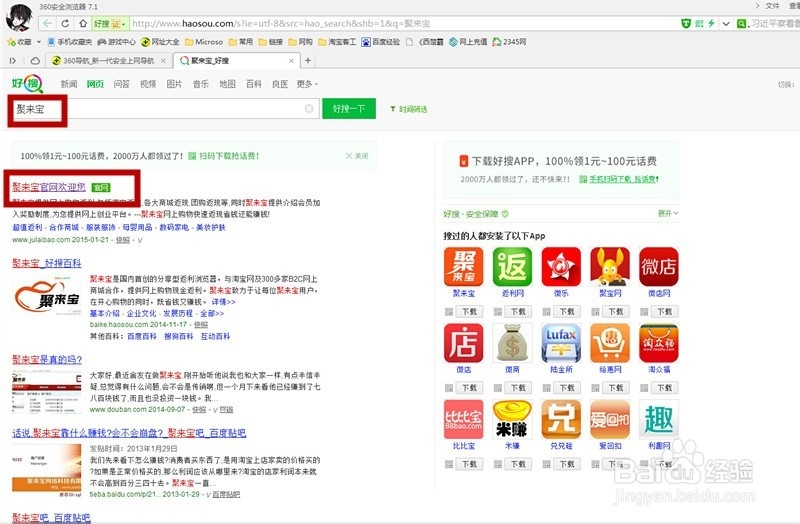Click the 微店网 app icon
This screenshot has width=800, height=524.
click(659, 267)
